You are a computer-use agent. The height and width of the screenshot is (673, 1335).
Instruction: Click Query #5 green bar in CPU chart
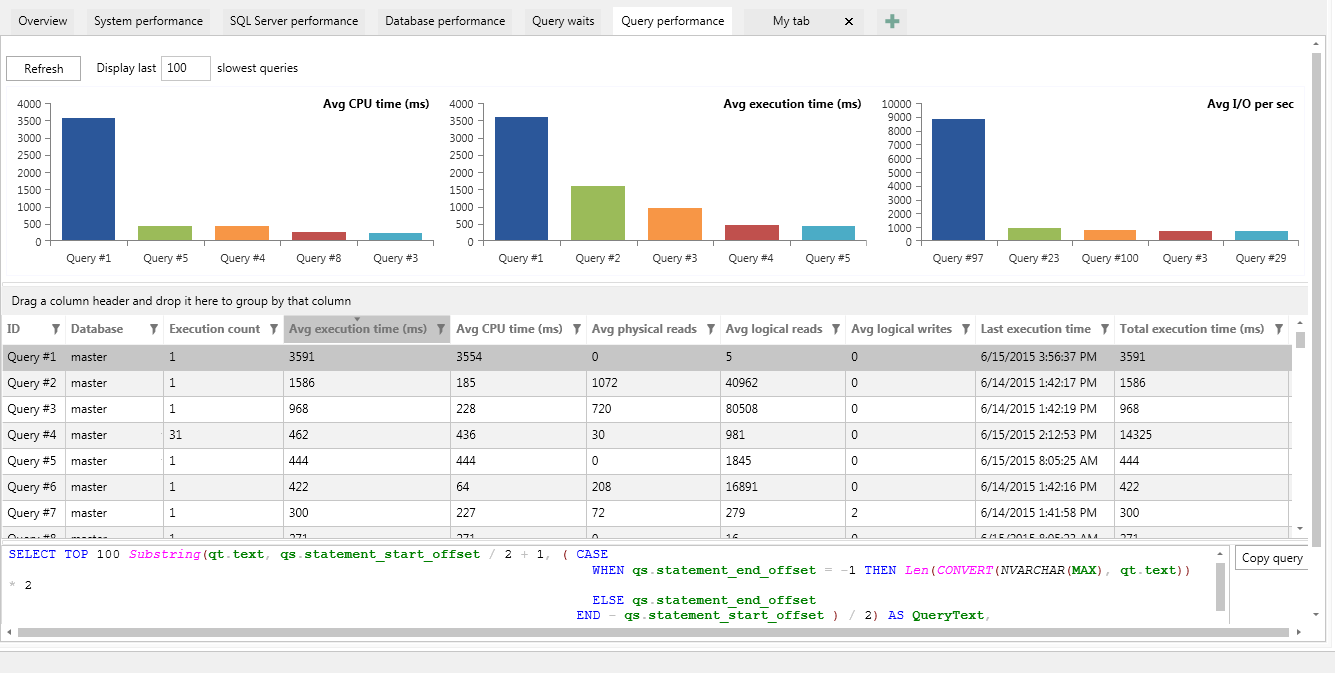click(165, 233)
